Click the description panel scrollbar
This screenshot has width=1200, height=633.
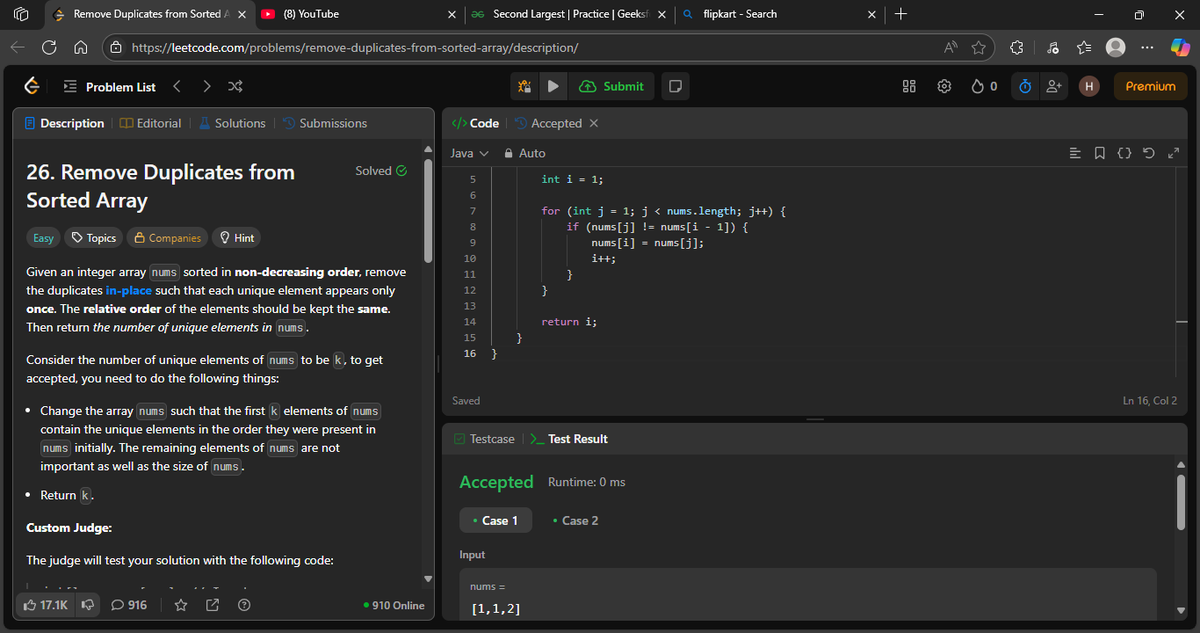point(430,210)
